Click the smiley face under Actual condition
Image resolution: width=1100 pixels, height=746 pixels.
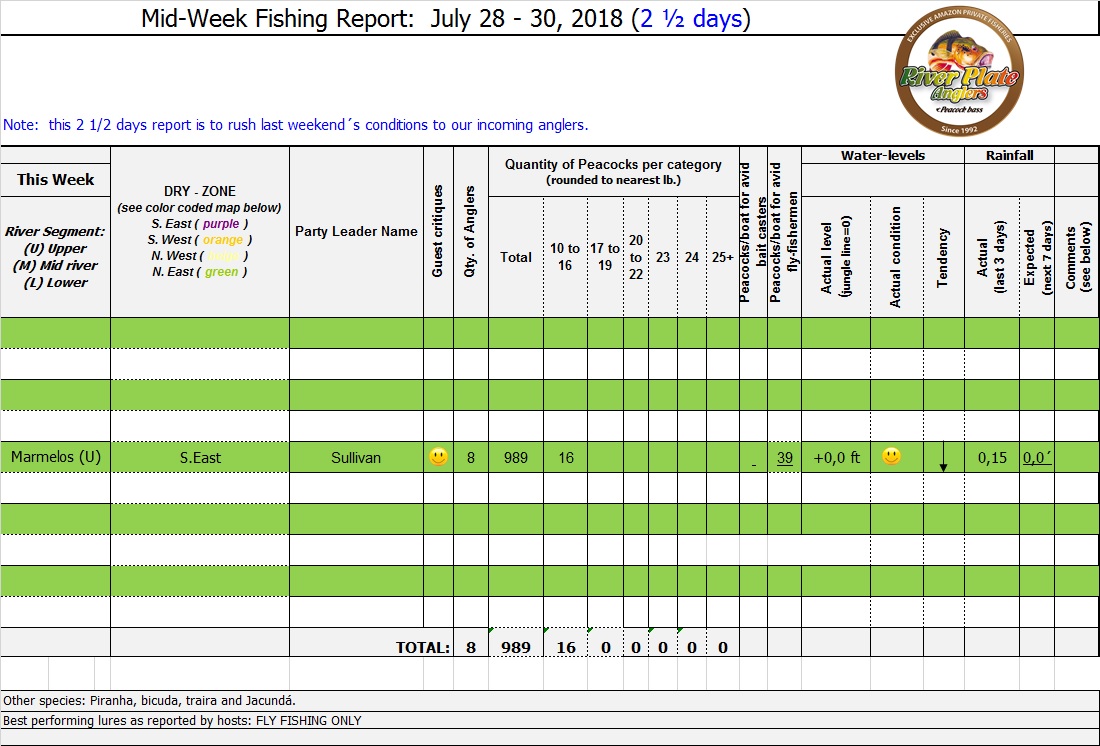(891, 457)
